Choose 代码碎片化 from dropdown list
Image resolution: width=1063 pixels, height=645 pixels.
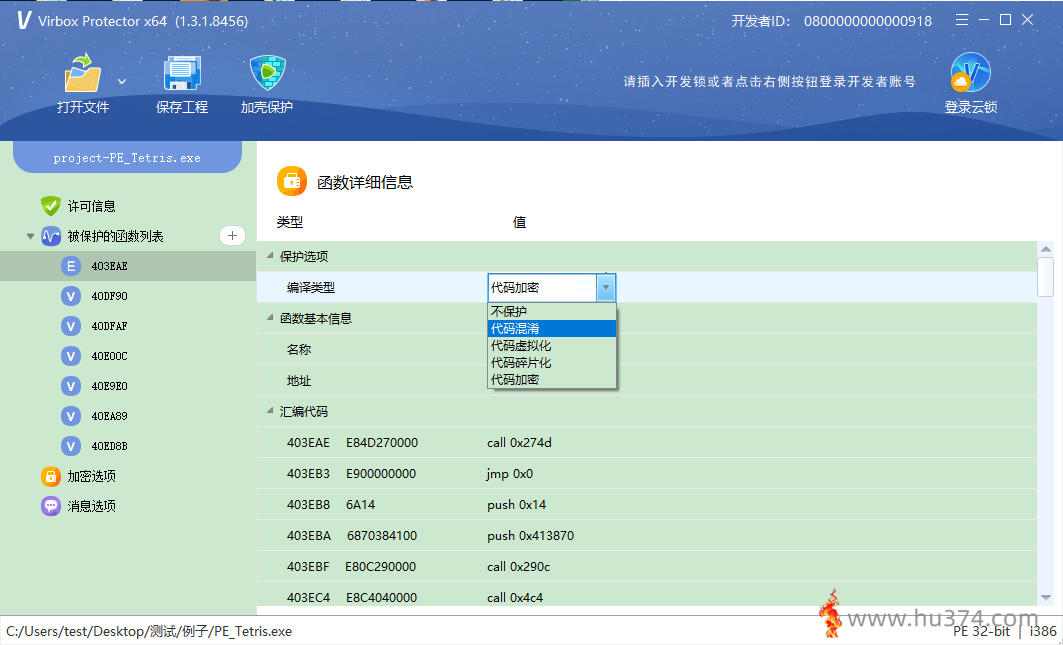pyautogui.click(x=552, y=362)
